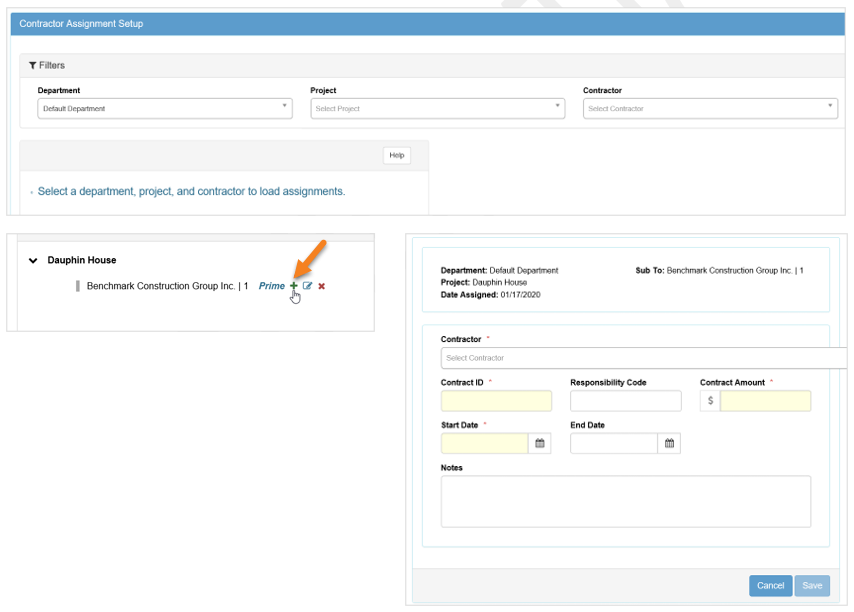
Task: Click the 'Department: Default Department' summary text
Action: tap(499, 271)
